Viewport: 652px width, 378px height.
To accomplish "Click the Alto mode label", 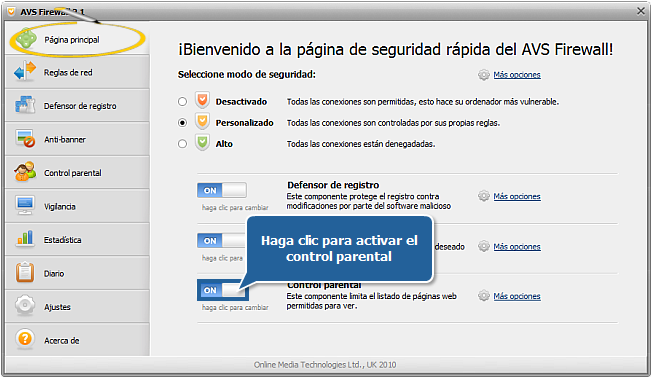I will click(x=224, y=144).
